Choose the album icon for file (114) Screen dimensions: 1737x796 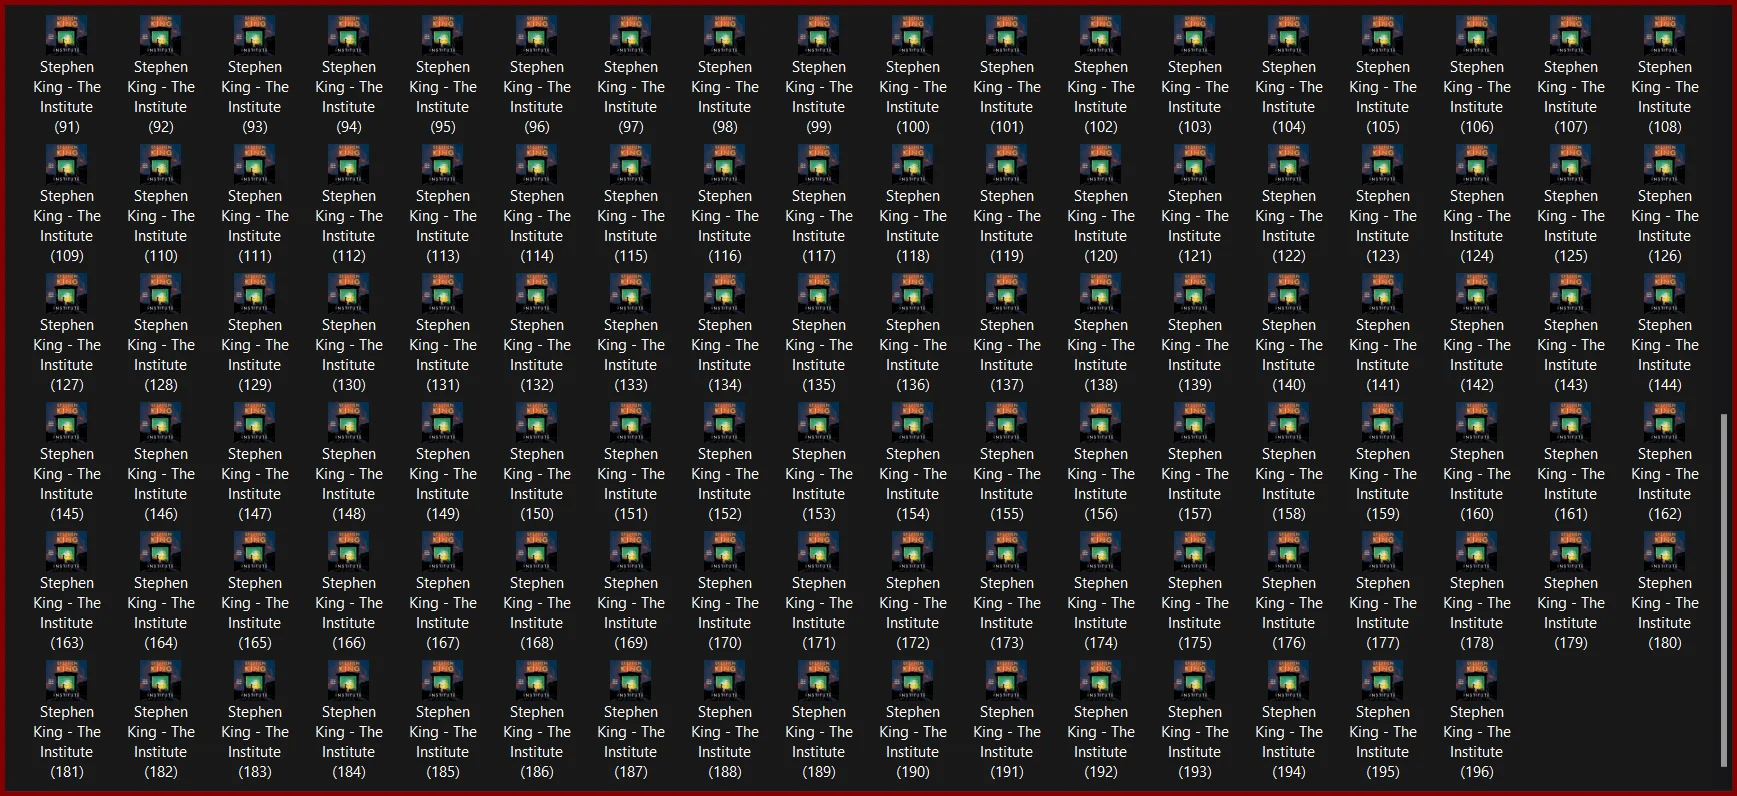[x=537, y=165]
